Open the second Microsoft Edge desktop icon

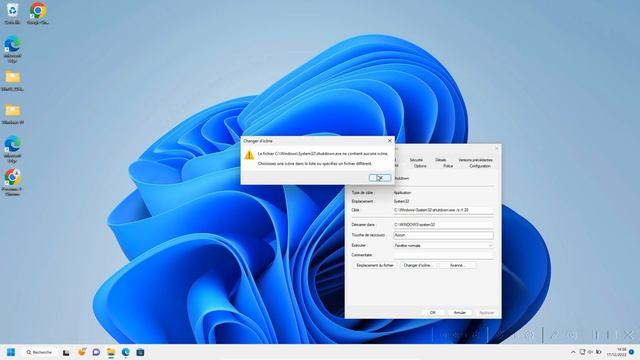click(x=12, y=149)
